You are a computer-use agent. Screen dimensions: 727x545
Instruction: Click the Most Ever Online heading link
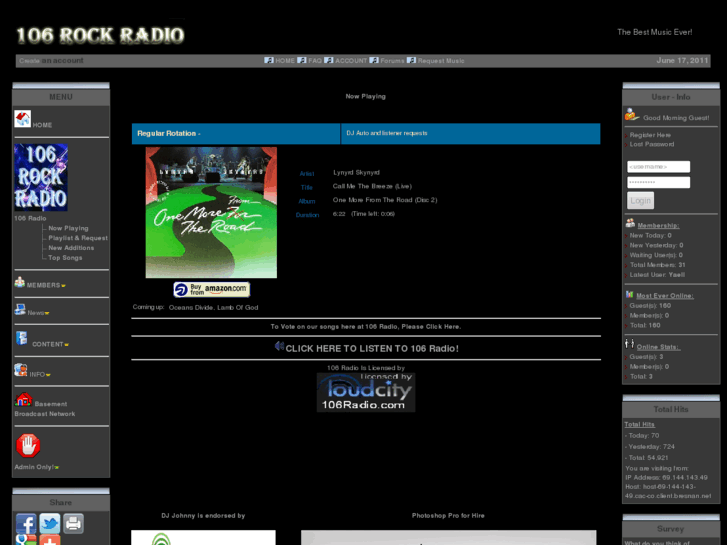(x=665, y=296)
